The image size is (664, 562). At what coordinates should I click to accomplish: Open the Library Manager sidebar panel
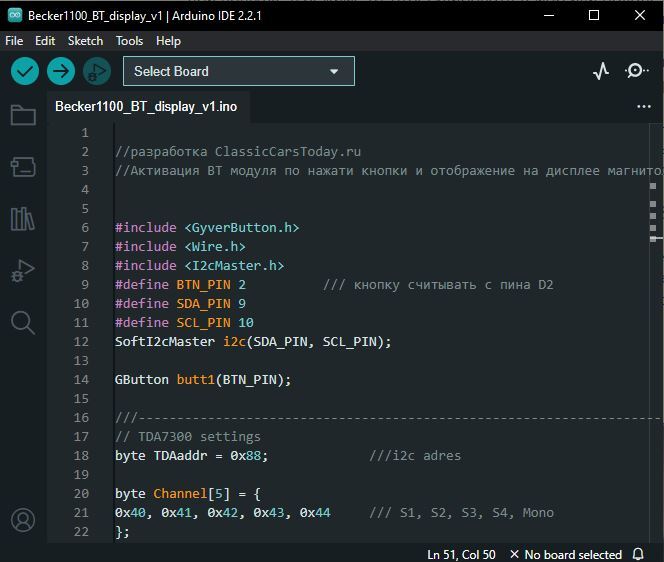23,219
